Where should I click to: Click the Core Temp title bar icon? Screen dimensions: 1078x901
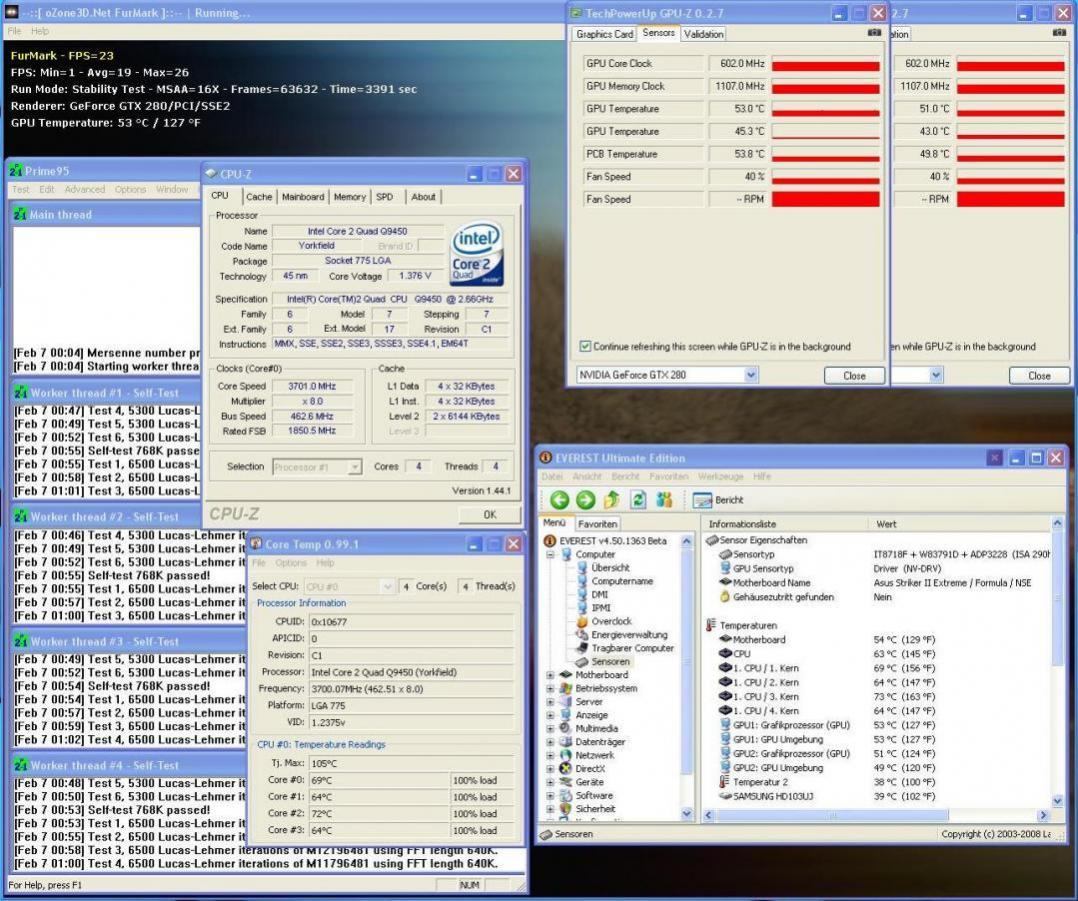[x=256, y=544]
